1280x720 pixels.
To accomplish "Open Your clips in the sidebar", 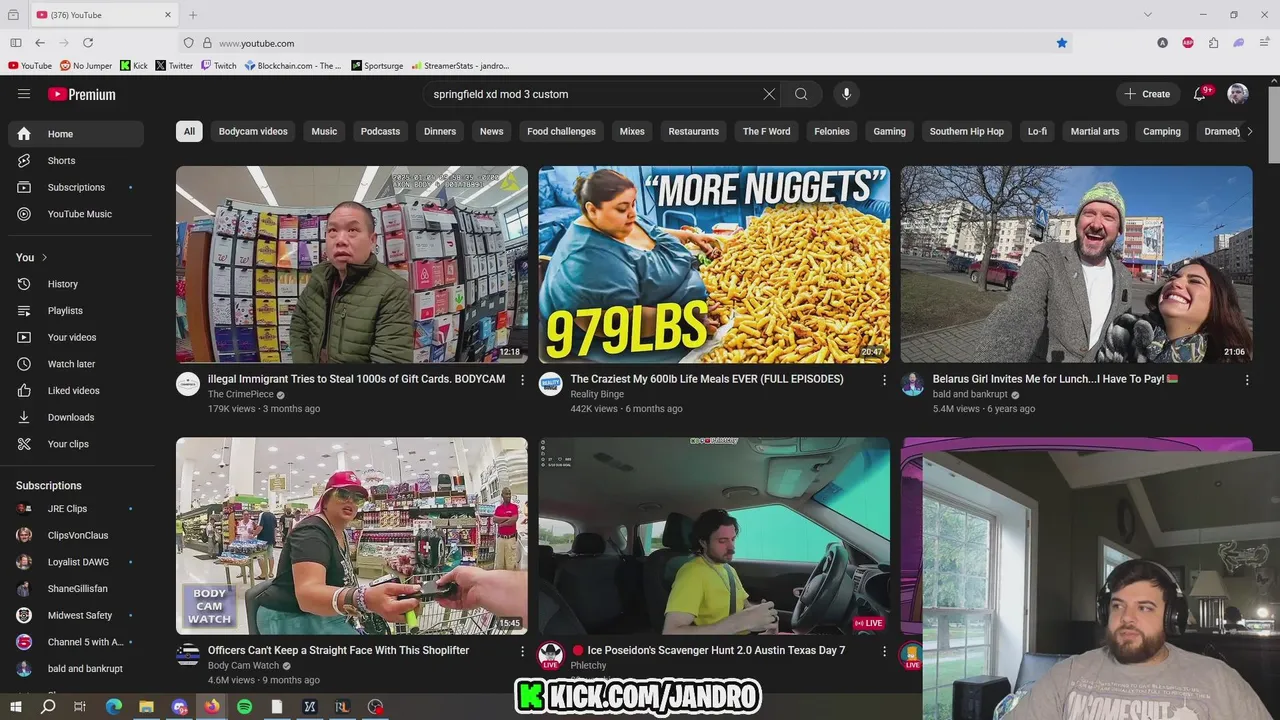I will (76, 444).
